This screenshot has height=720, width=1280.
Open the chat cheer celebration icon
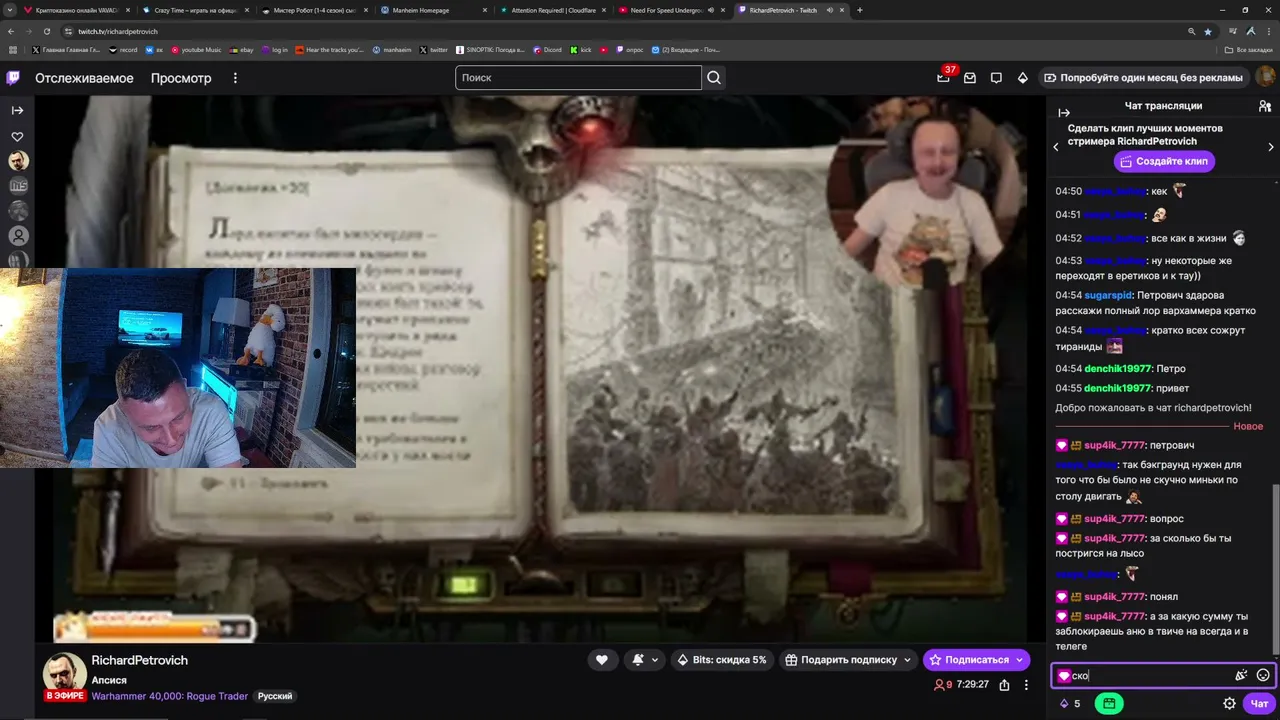(1241, 676)
